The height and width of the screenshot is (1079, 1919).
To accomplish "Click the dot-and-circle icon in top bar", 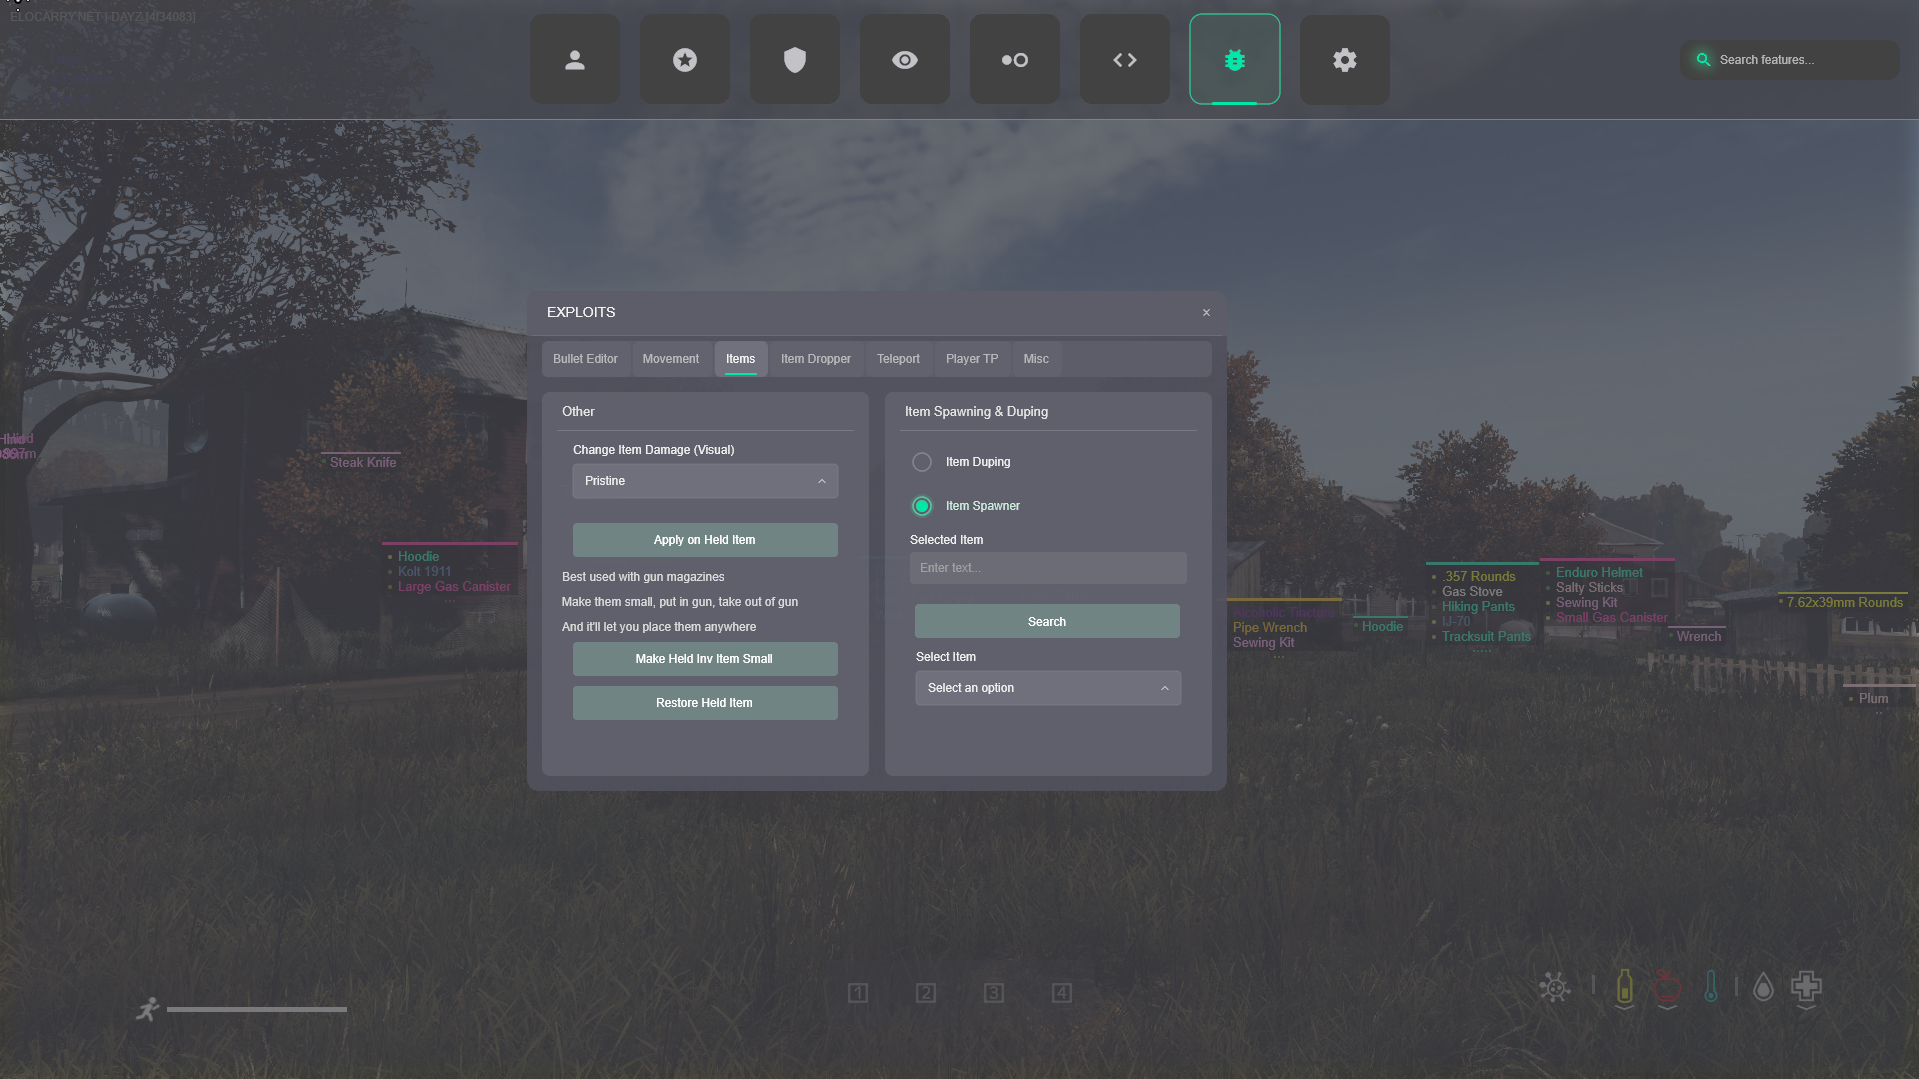I will click(1014, 60).
